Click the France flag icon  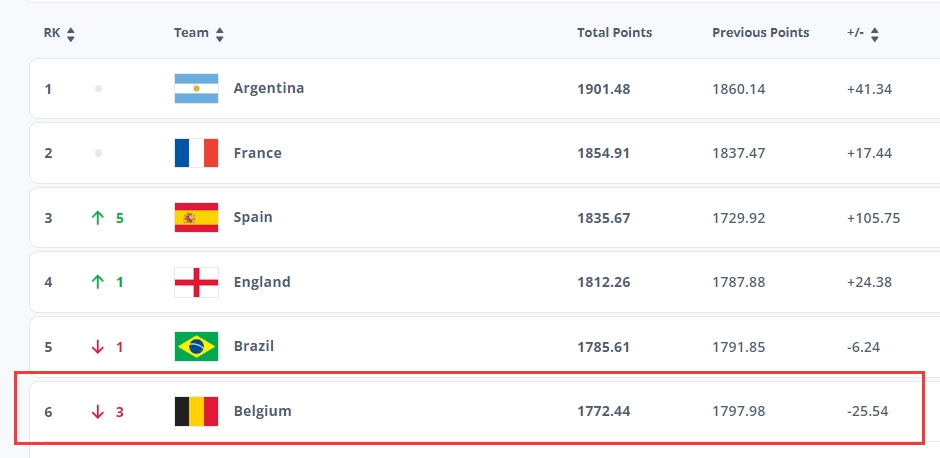tap(196, 153)
